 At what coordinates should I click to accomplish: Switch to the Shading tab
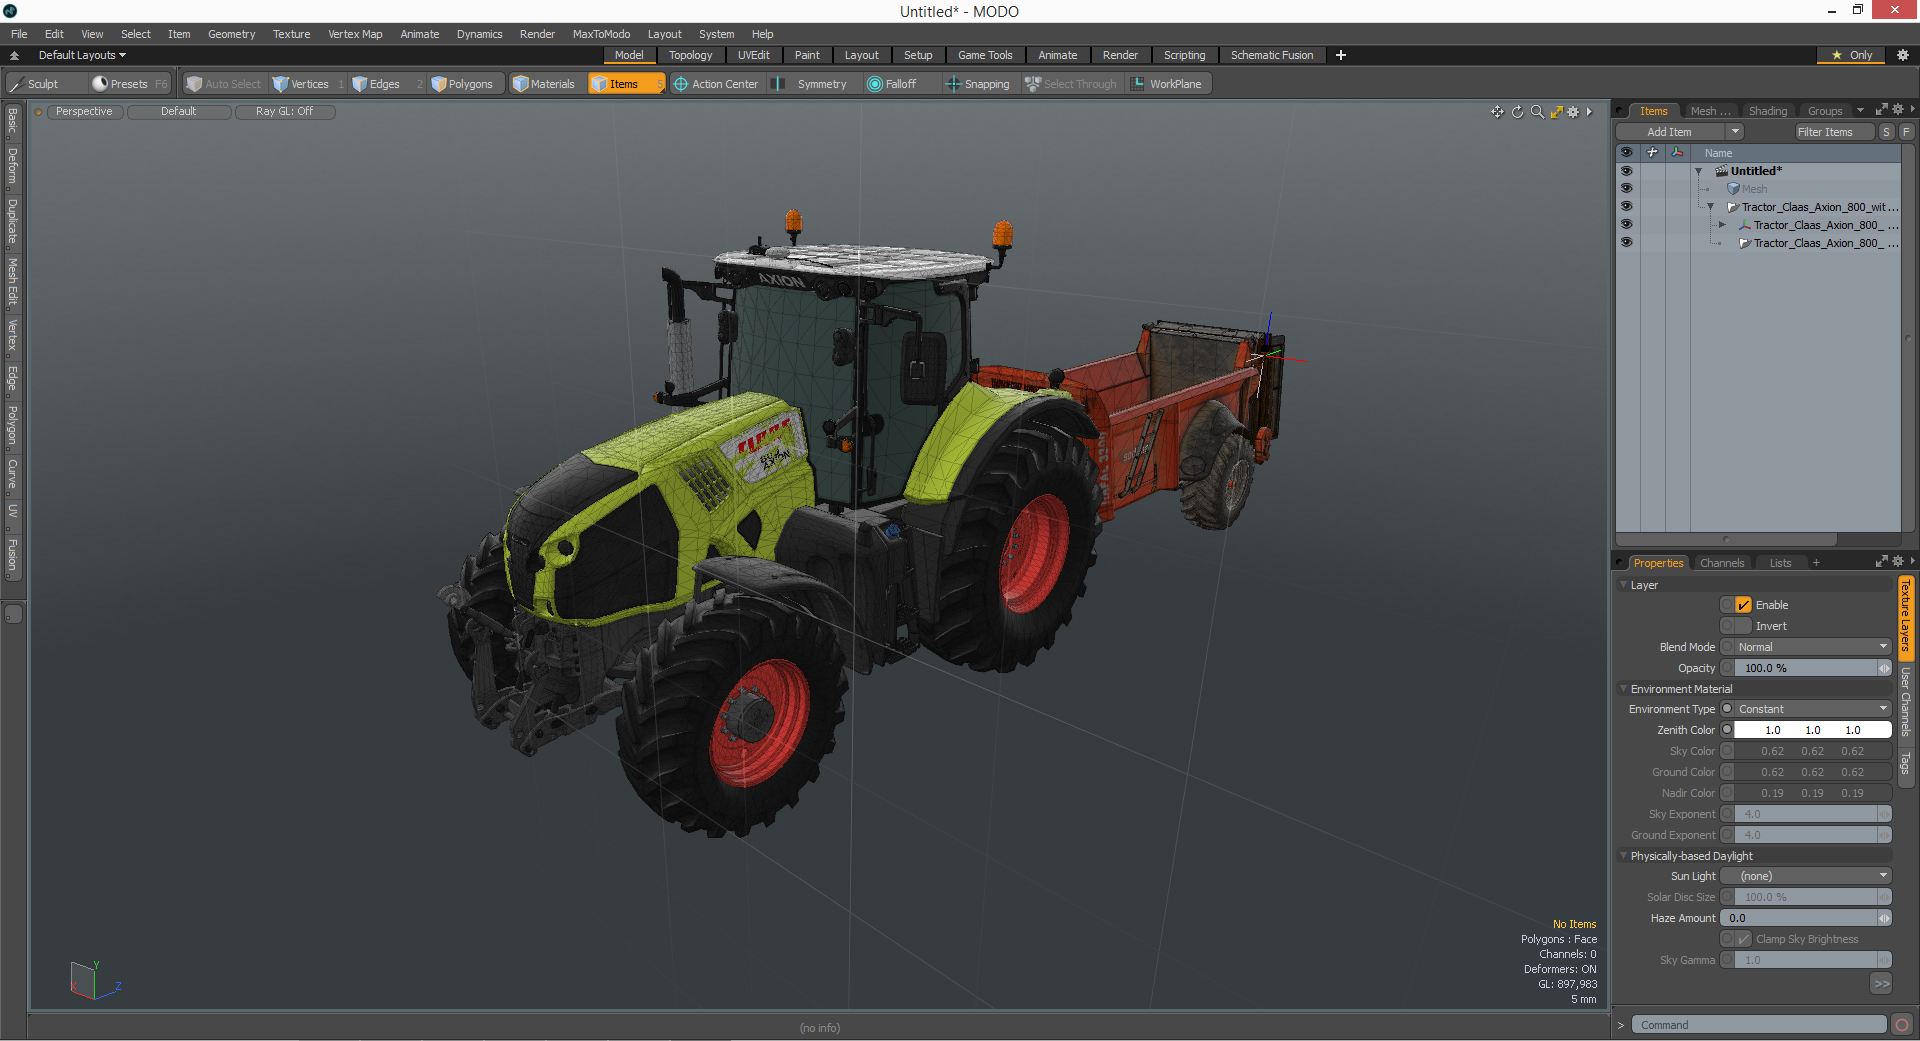pos(1767,111)
